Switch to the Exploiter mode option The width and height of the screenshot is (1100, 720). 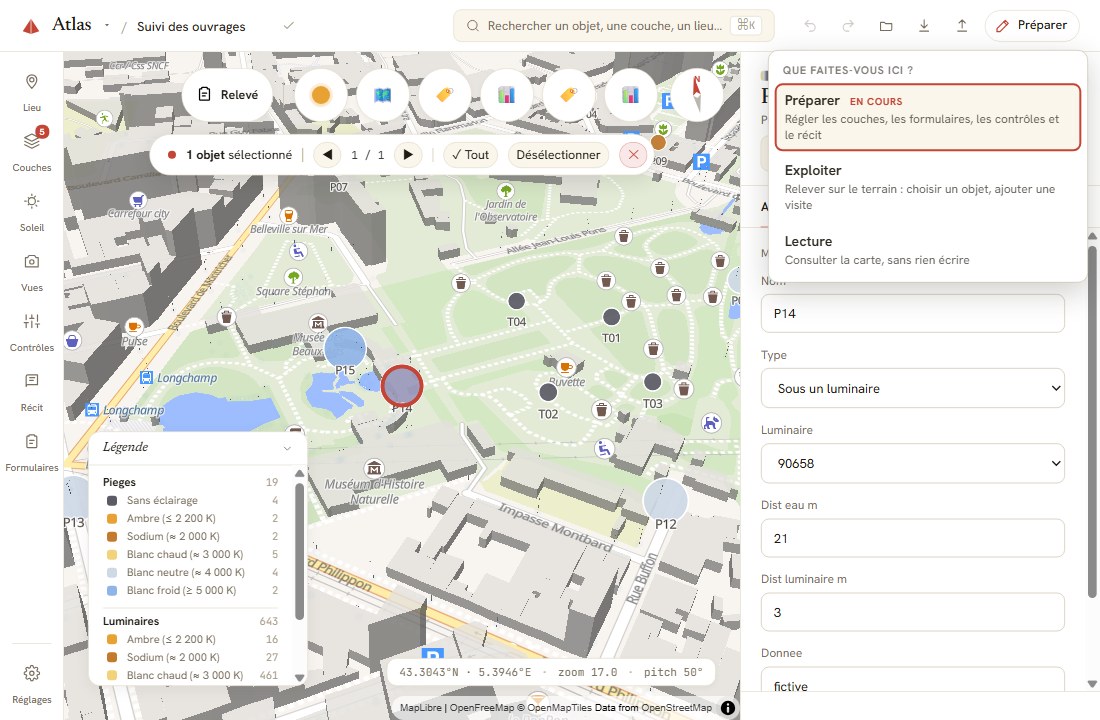point(927,187)
